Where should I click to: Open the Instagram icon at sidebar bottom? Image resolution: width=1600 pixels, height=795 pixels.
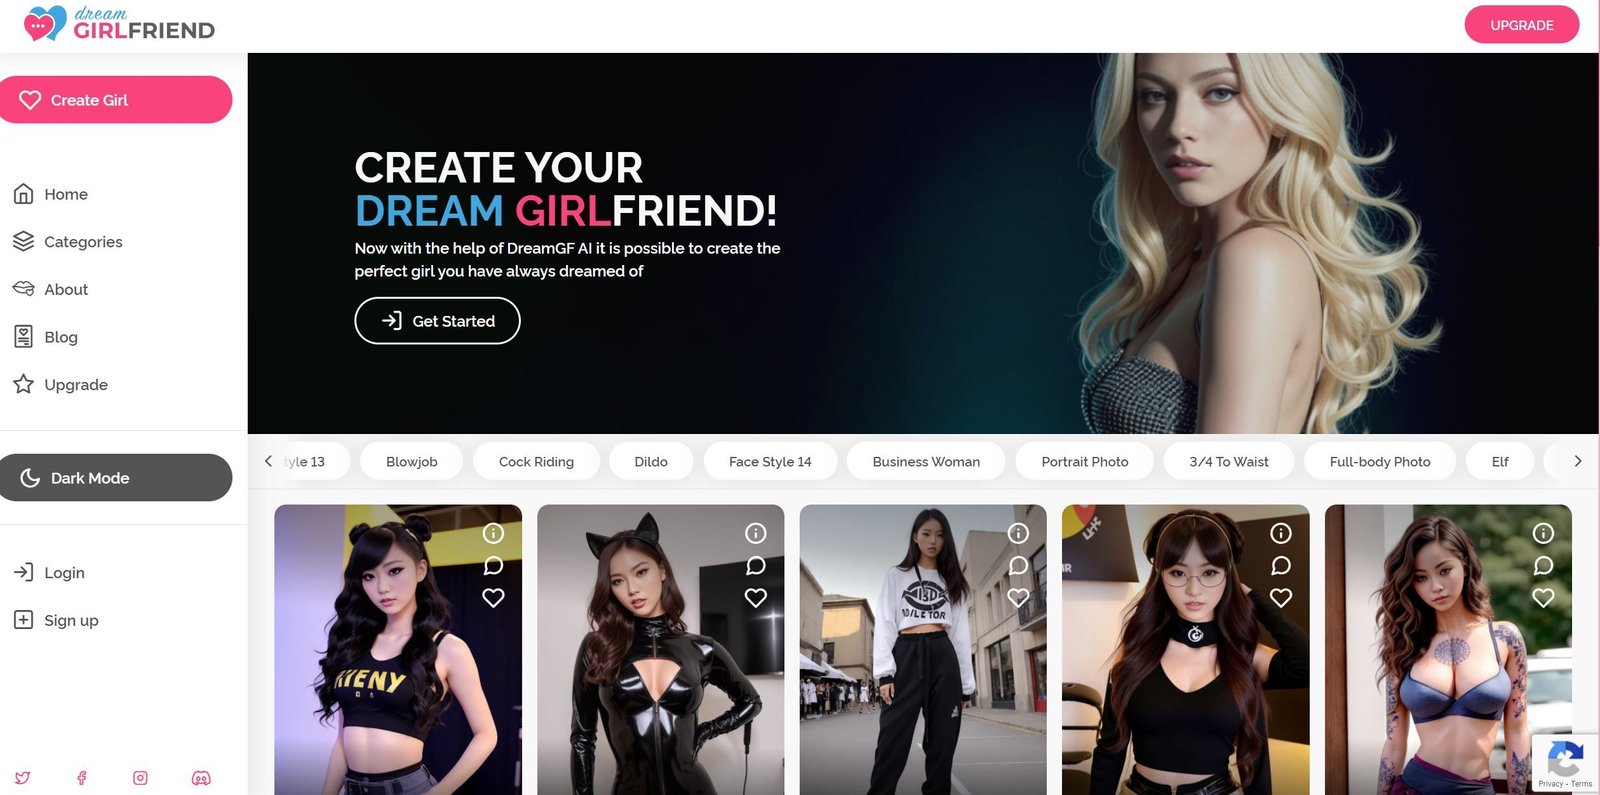[141, 778]
